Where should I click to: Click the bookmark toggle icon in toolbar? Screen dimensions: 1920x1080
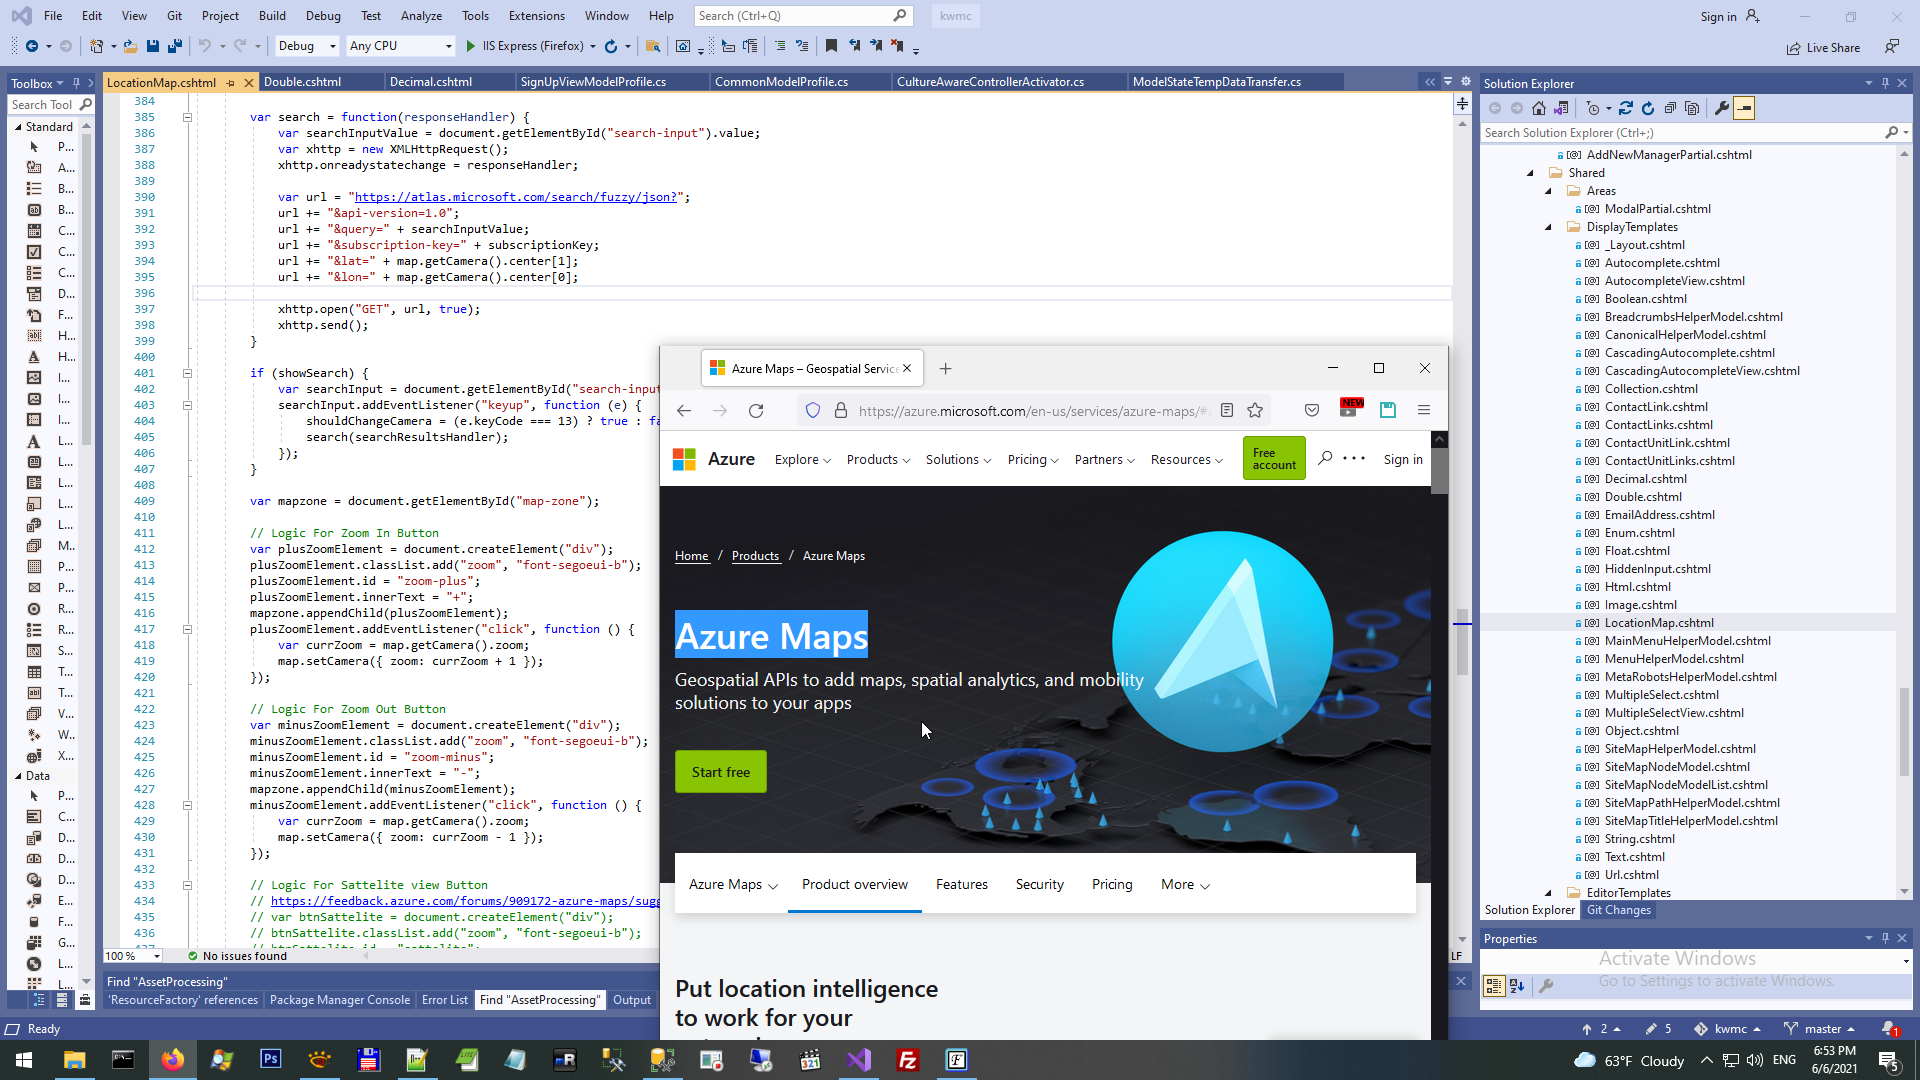831,46
